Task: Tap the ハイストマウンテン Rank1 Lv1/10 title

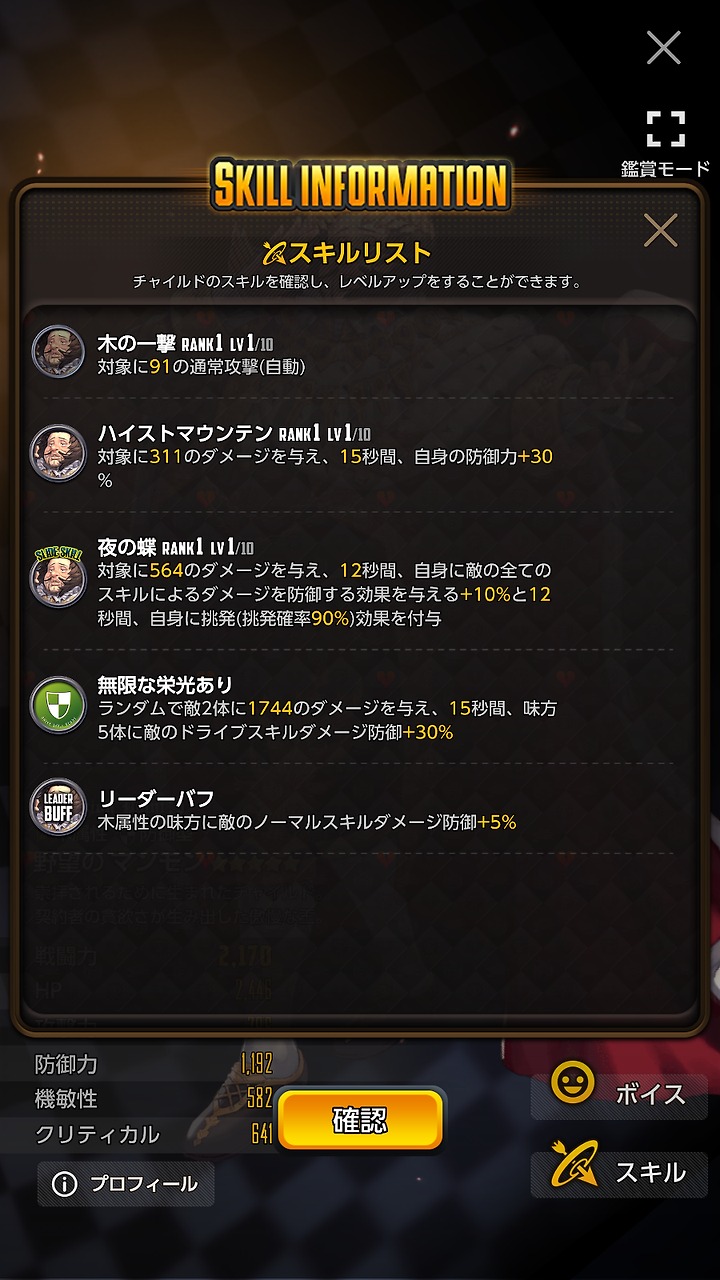Action: [x=234, y=432]
